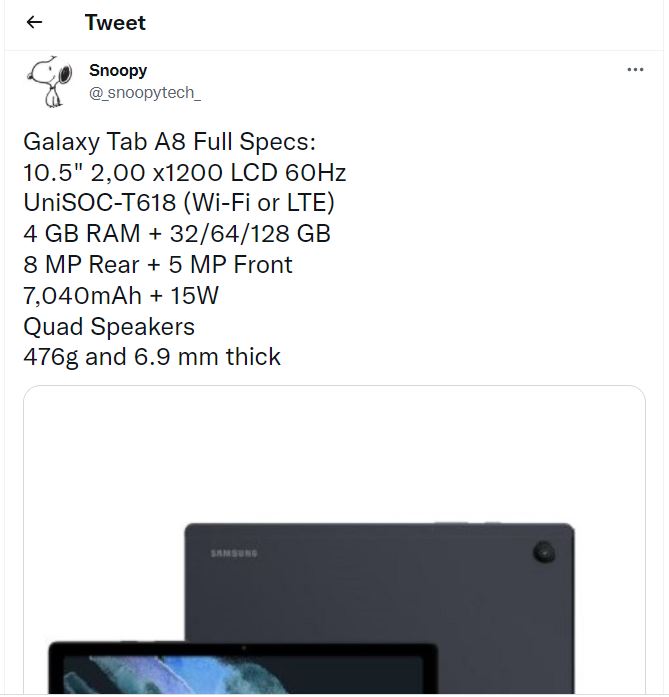
Task: Go back using the left arrow icon
Action: click(34, 22)
